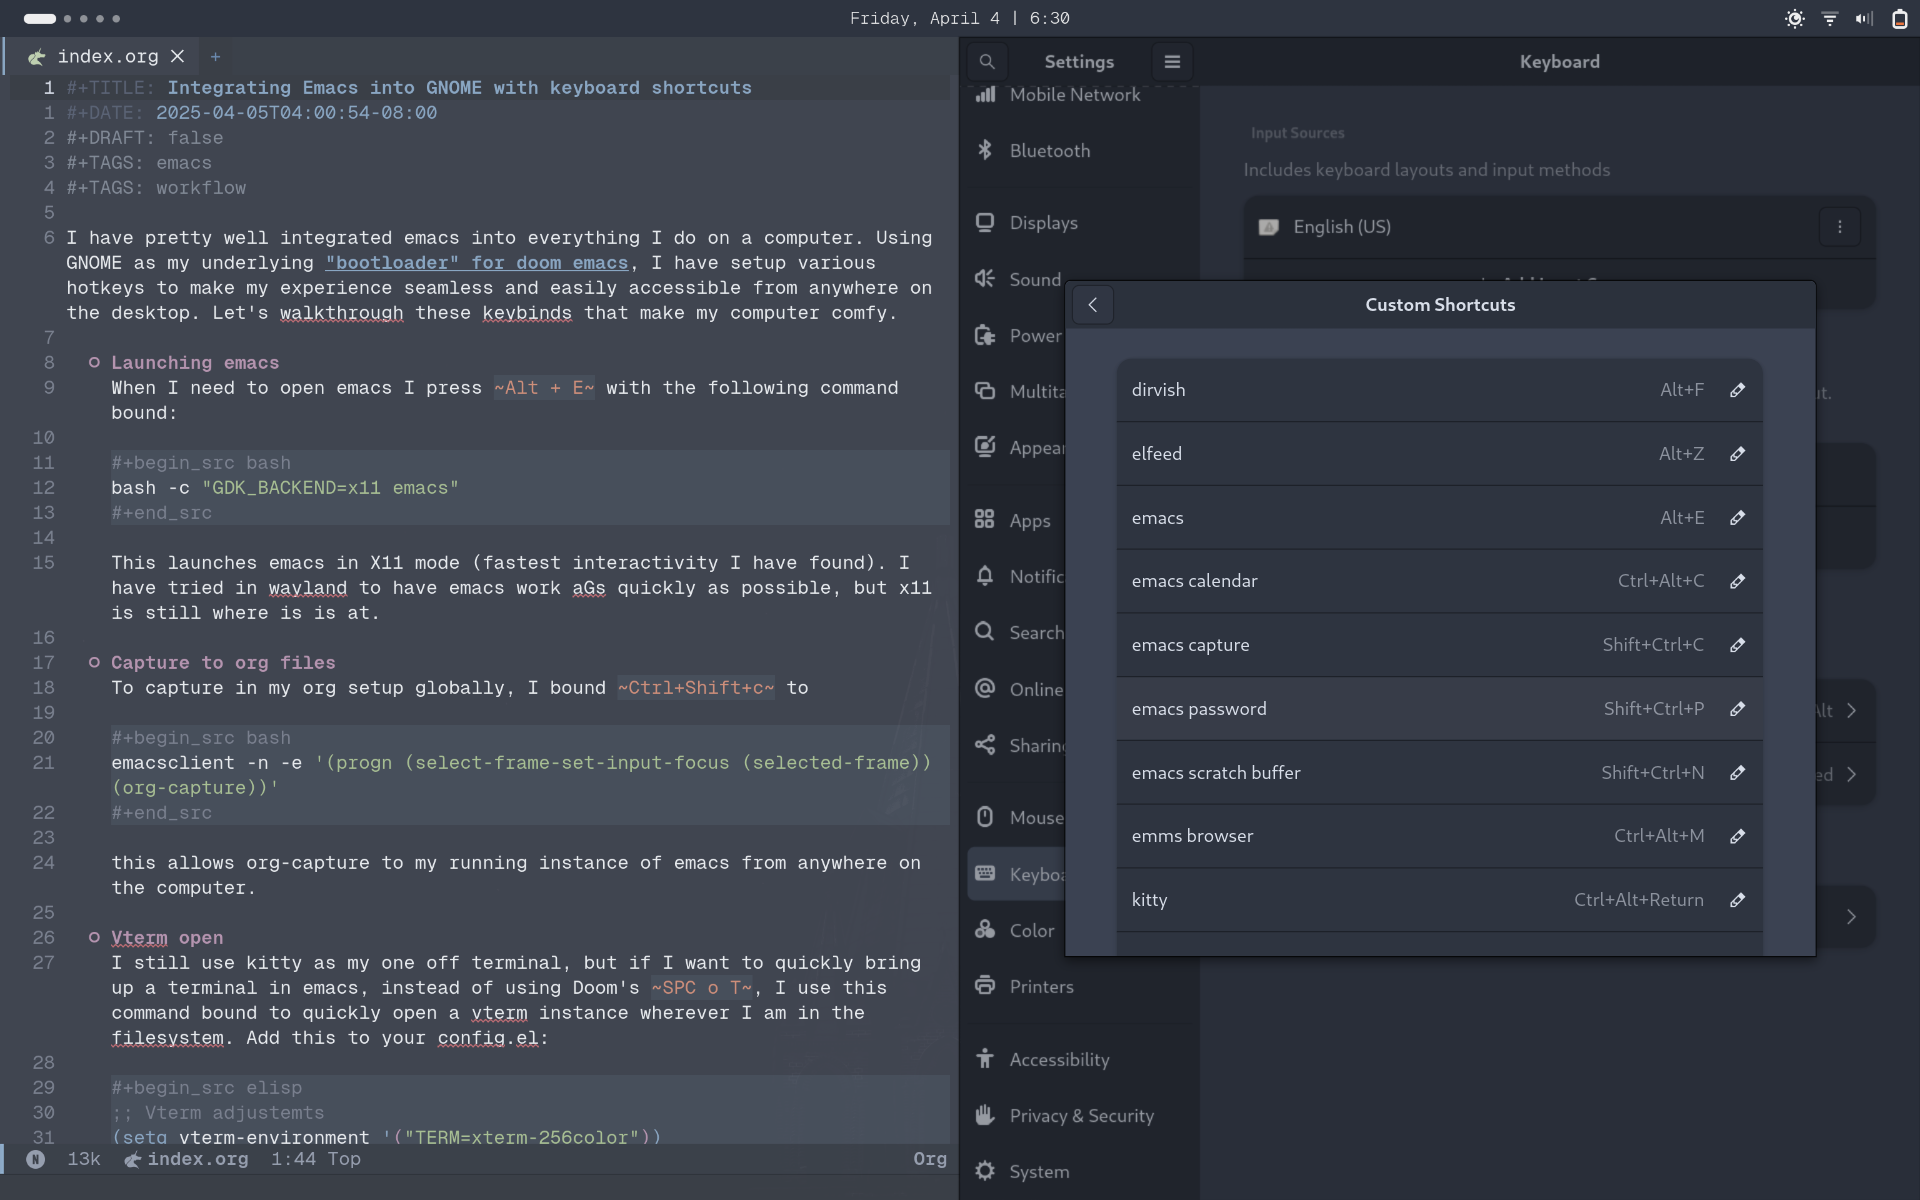The image size is (1920, 1200).
Task: Edit the emms browser shortcut pencil icon
Action: tap(1737, 836)
